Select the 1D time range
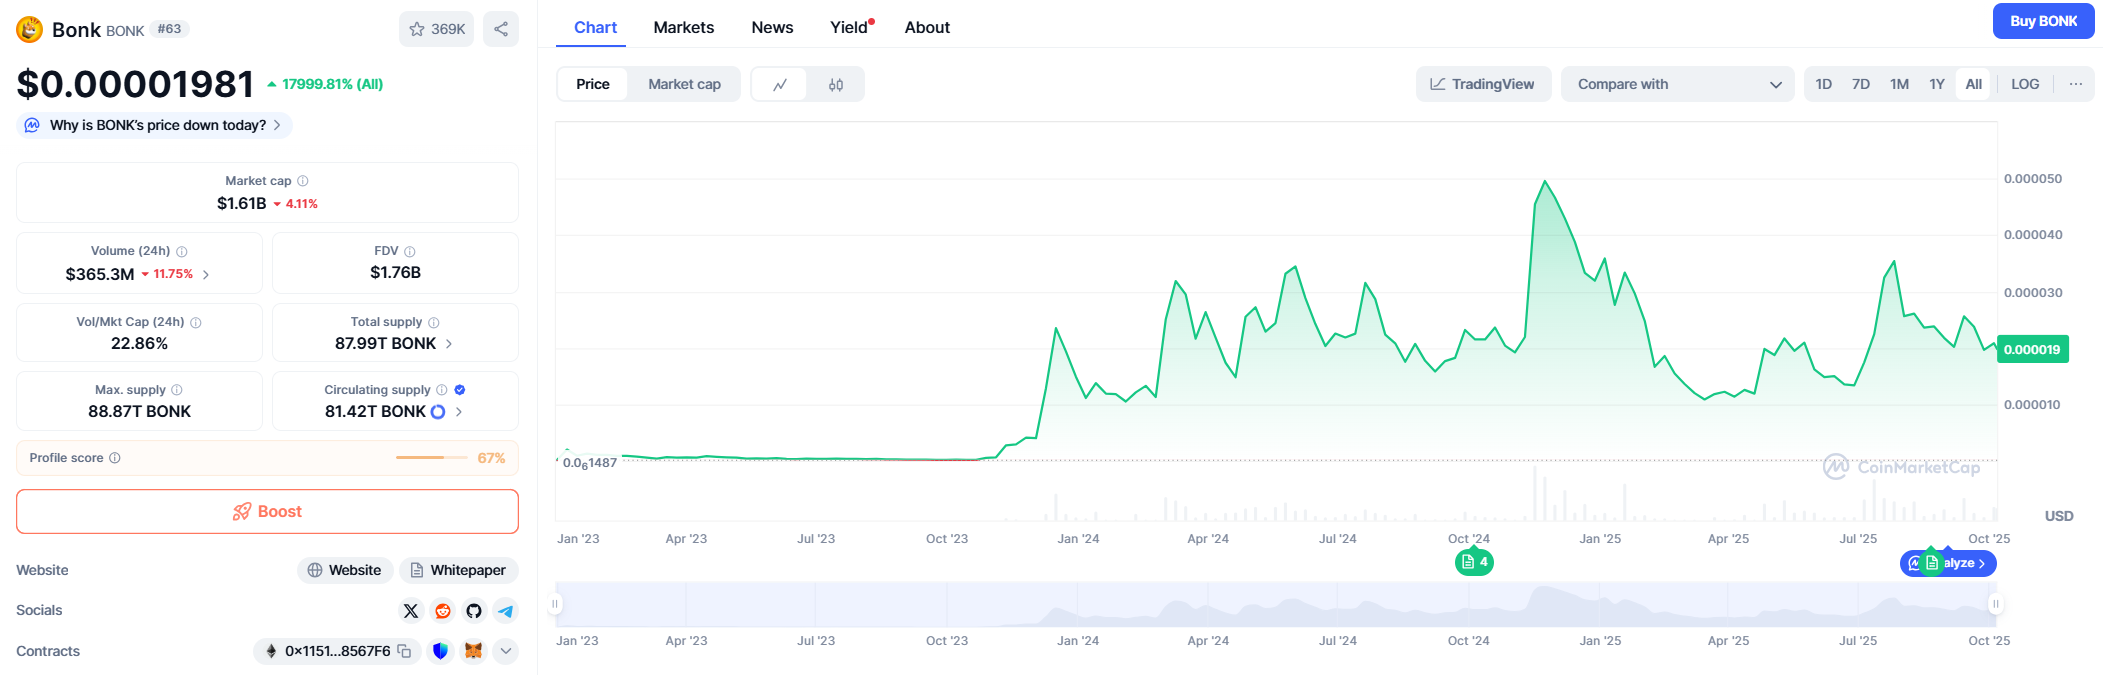Screen dimensions: 2103x675 click(1823, 84)
